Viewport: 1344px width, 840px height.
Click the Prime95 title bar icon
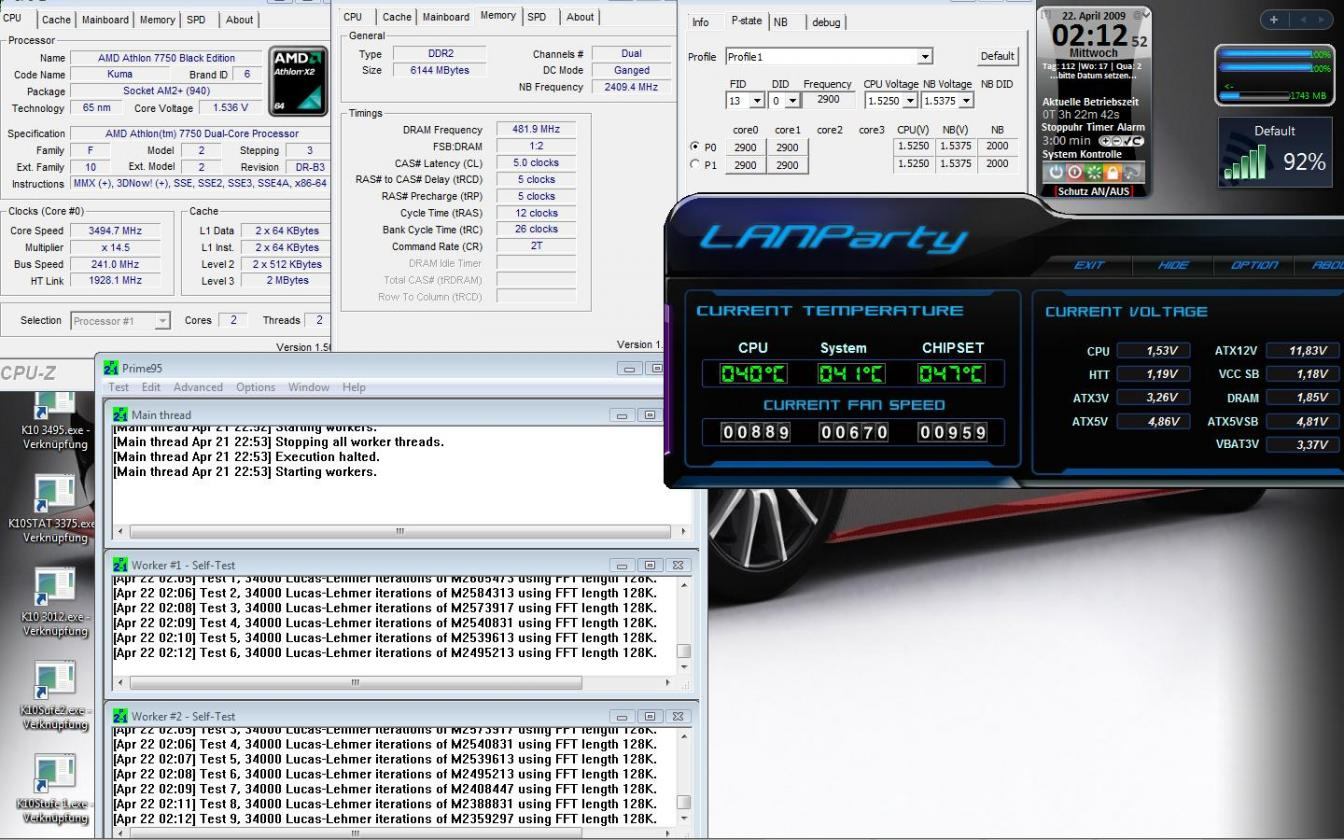111,368
